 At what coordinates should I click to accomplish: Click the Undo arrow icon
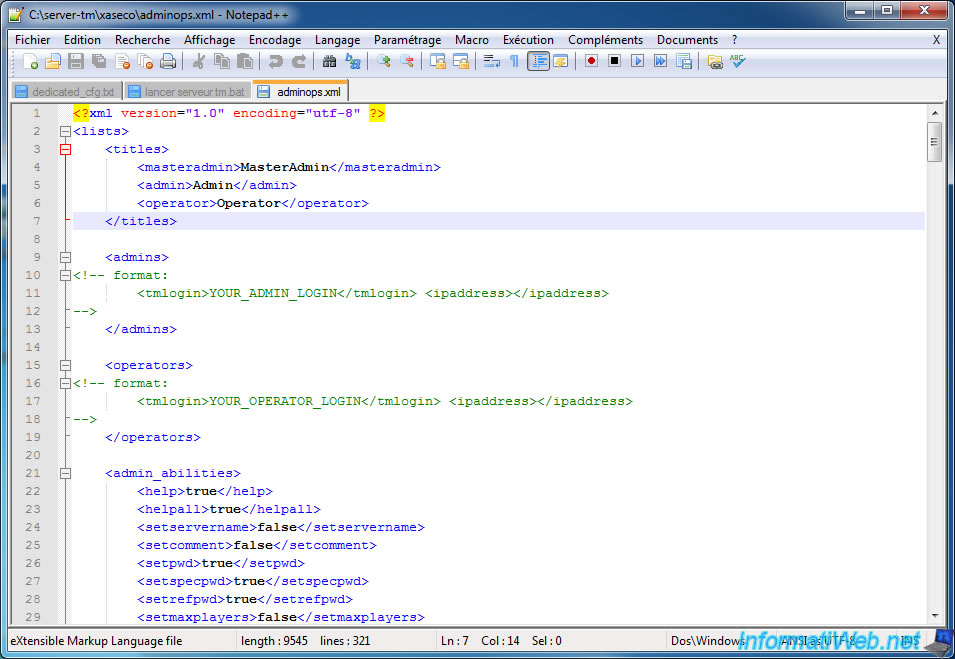pos(275,62)
